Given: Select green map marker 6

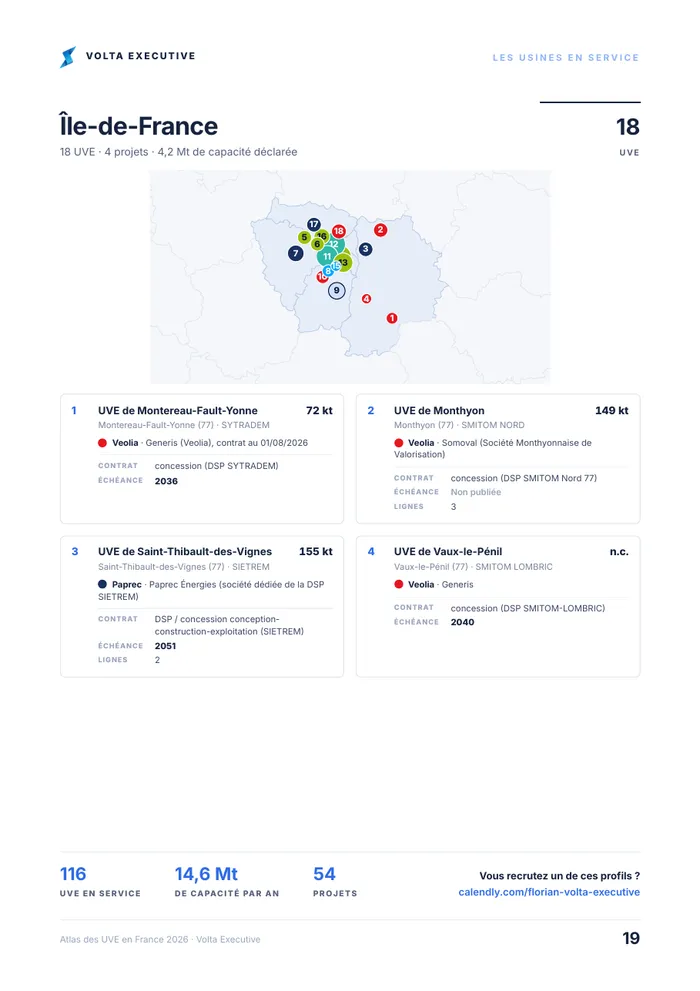Looking at the screenshot, I should coord(317,244).
